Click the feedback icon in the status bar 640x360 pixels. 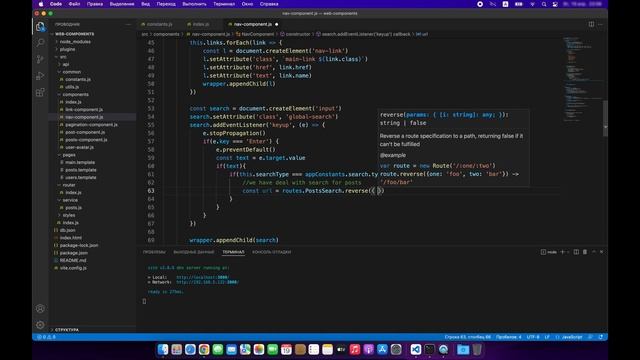pyautogui.click(x=590, y=337)
